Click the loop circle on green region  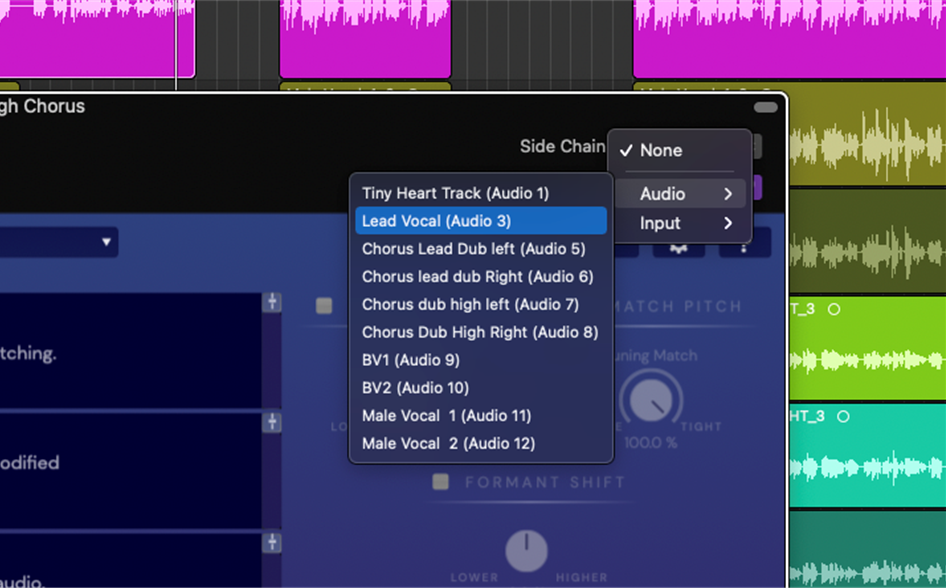tap(834, 309)
